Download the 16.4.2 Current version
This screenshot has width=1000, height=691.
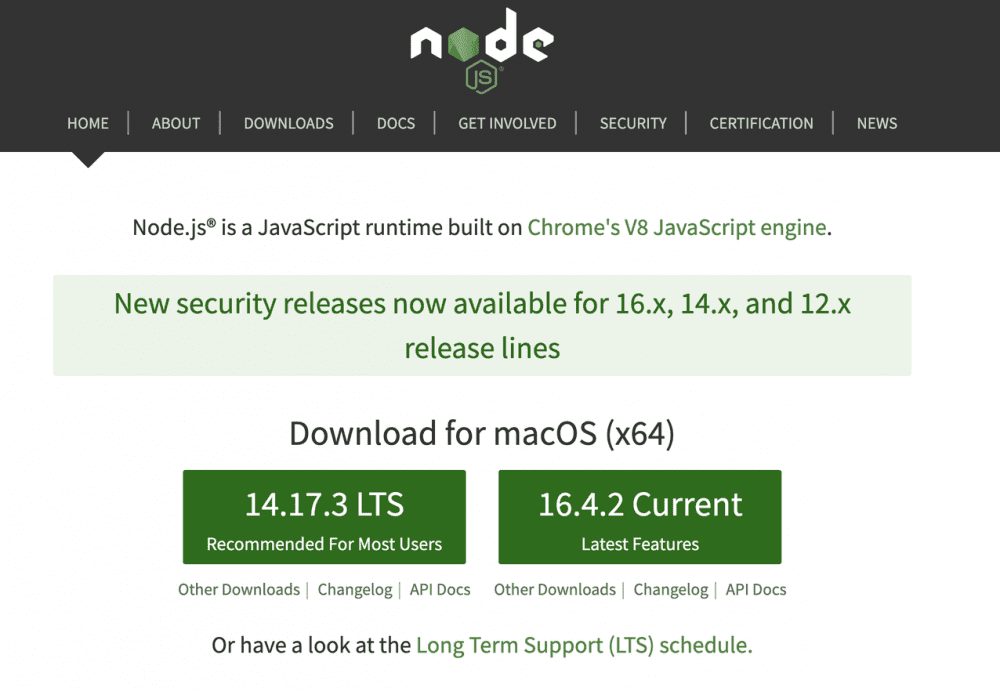(640, 517)
